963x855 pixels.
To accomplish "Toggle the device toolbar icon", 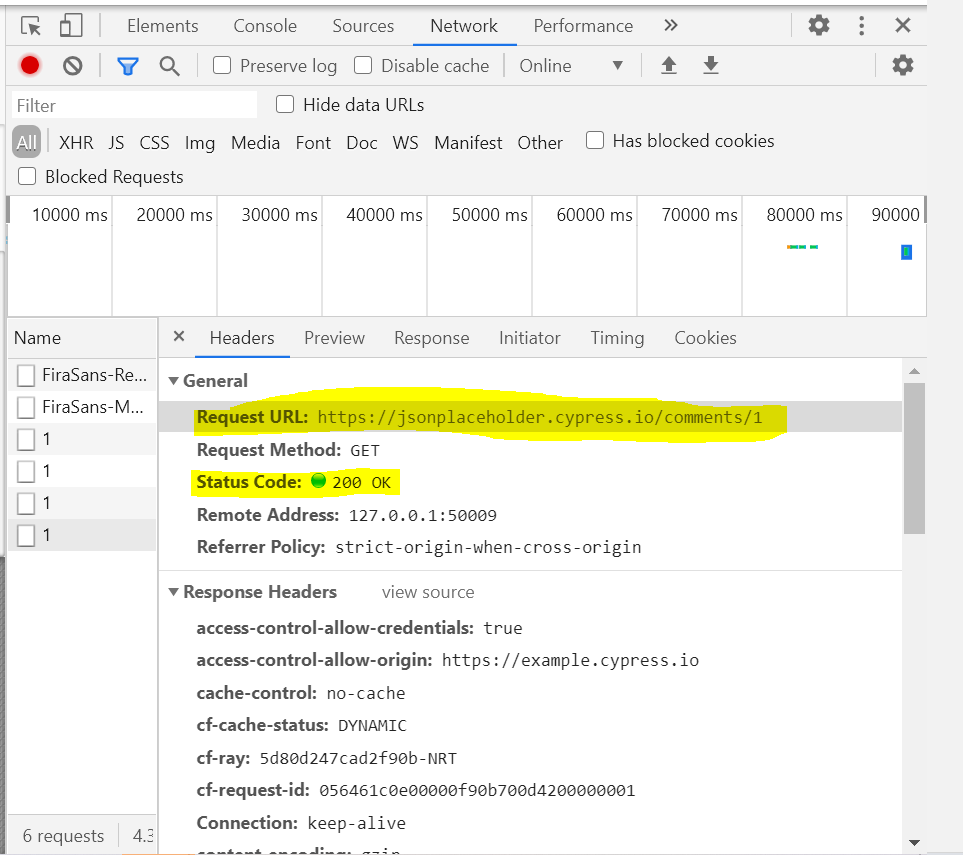I will pyautogui.click(x=71, y=26).
